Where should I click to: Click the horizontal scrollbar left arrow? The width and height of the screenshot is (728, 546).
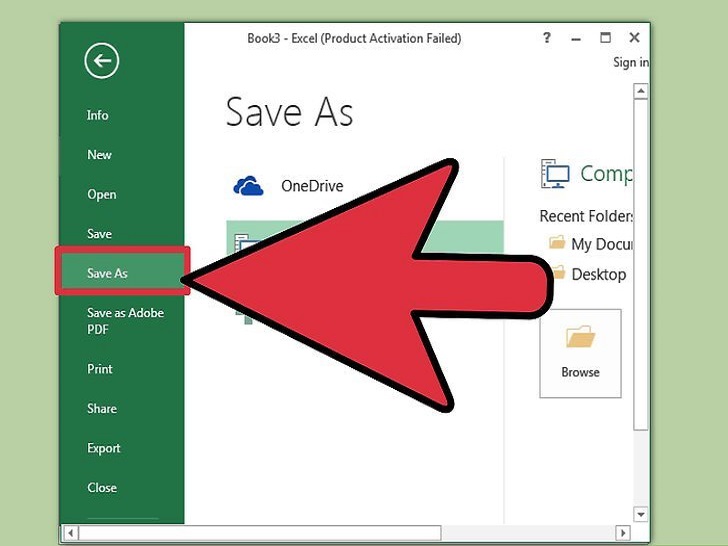pyautogui.click(x=71, y=533)
